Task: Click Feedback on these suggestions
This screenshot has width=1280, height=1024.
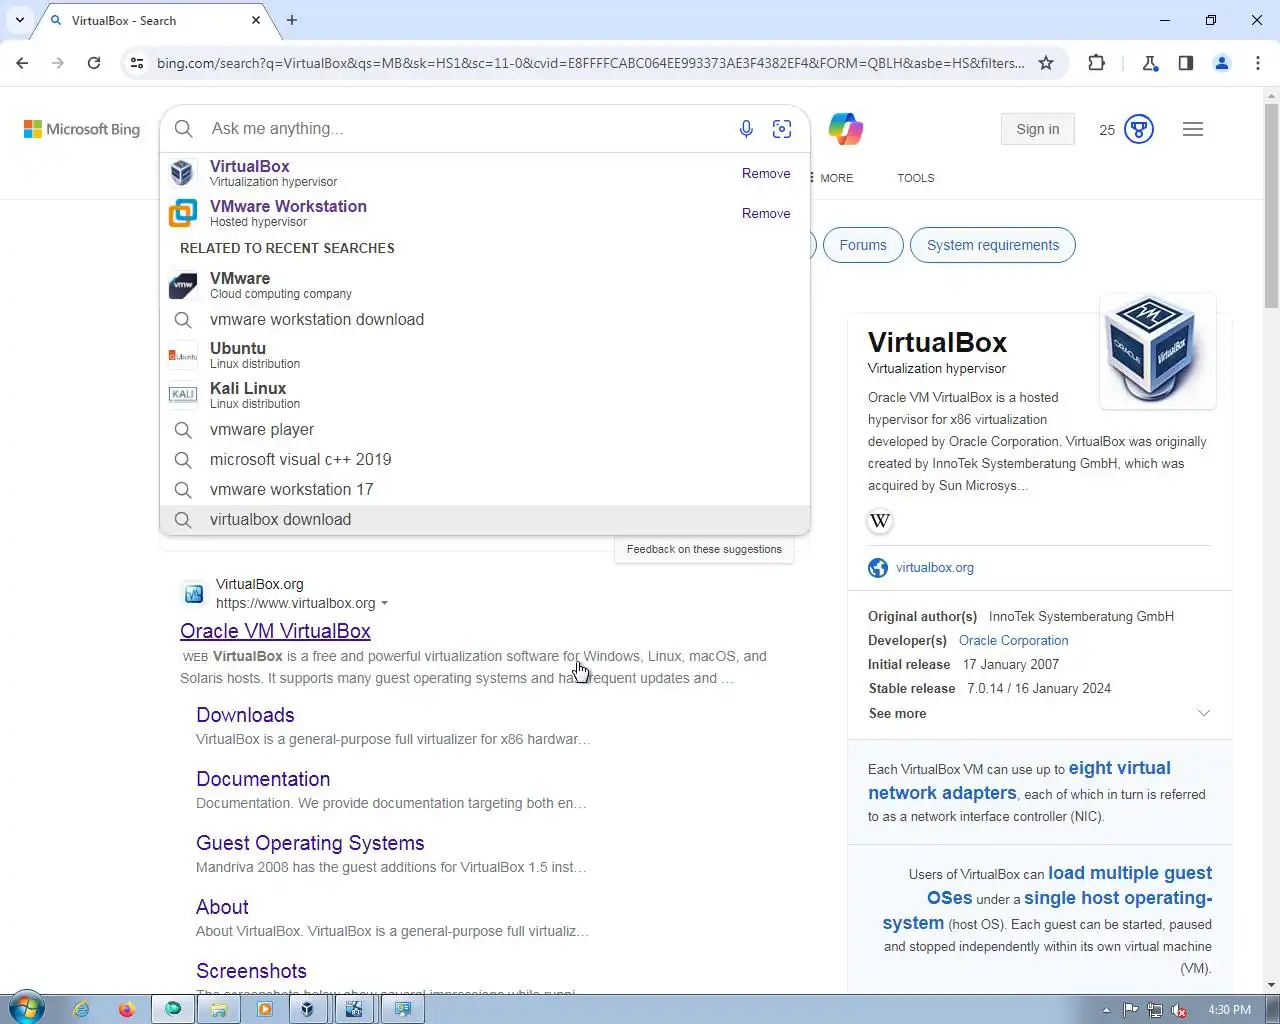Action: (x=704, y=549)
